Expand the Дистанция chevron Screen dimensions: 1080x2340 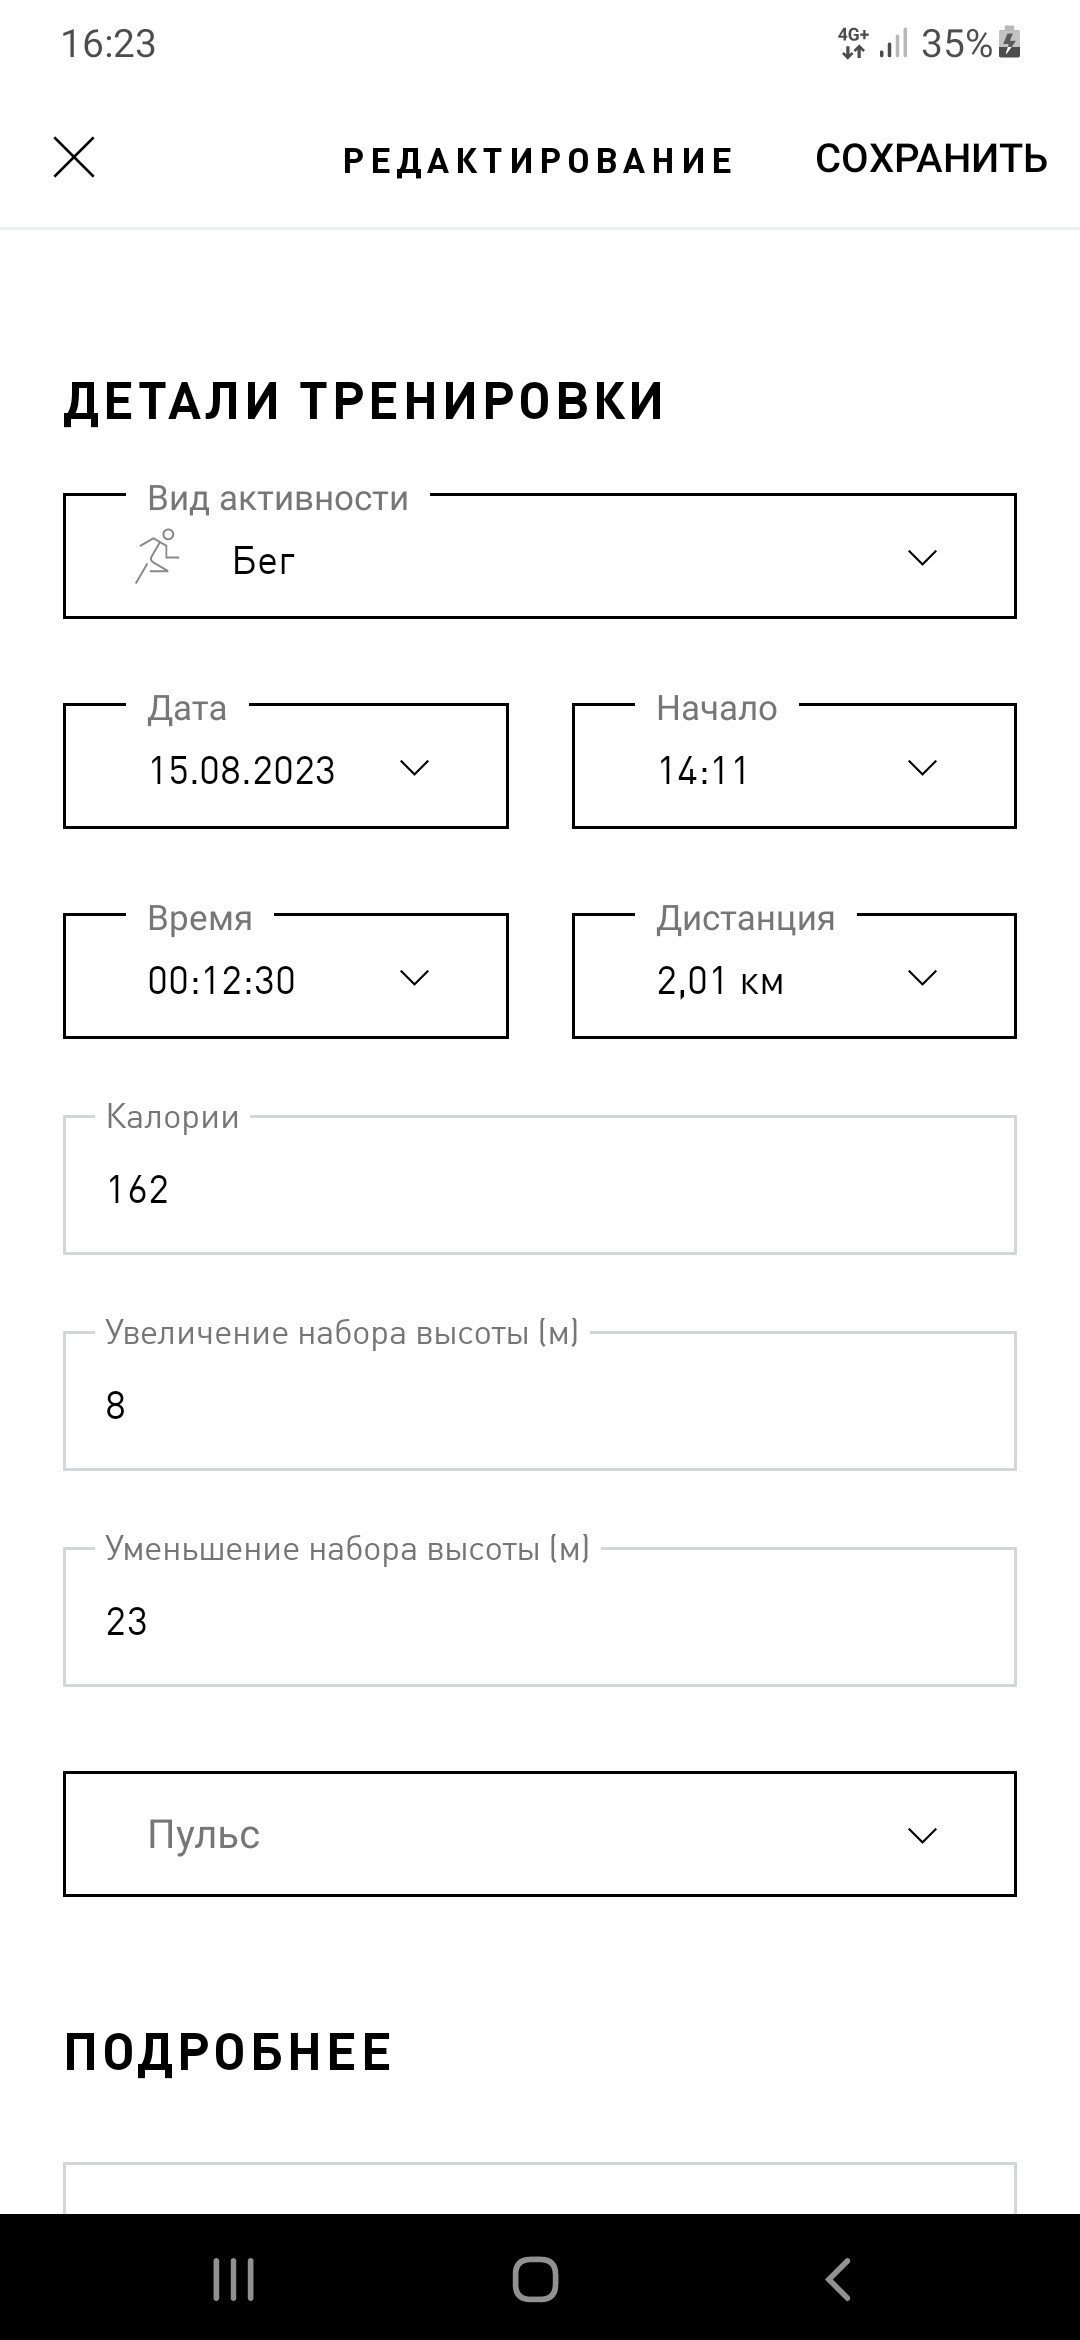[921, 978]
